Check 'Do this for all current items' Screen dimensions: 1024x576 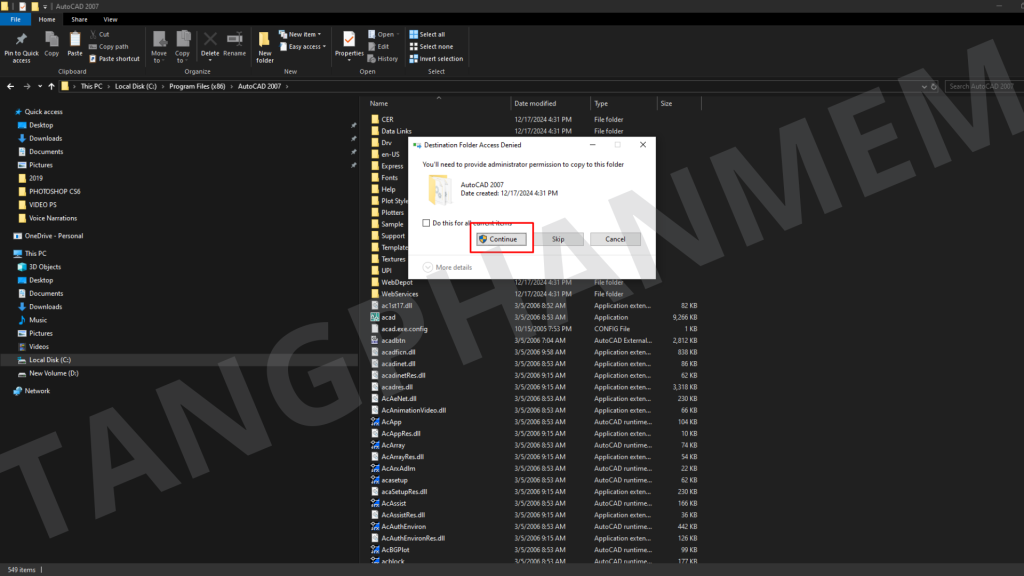[x=427, y=223]
